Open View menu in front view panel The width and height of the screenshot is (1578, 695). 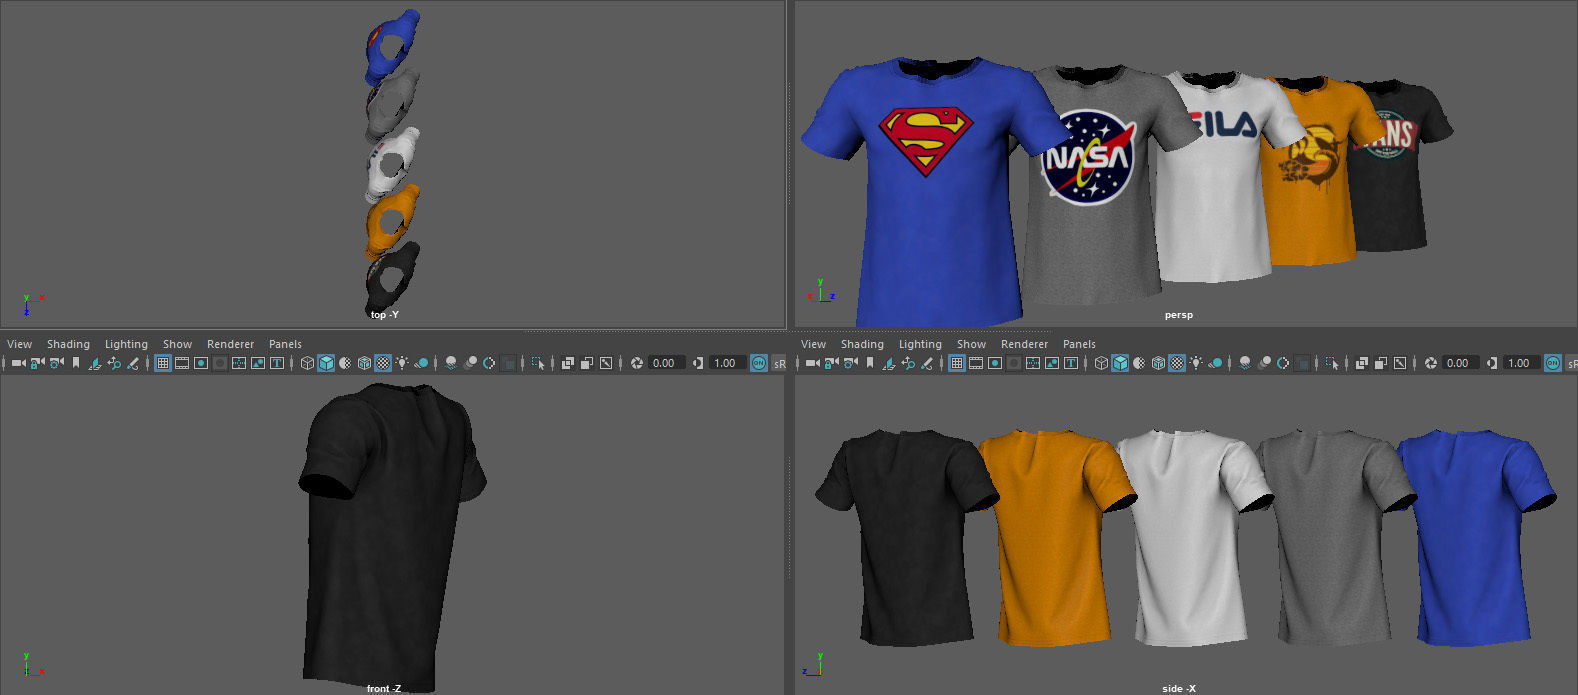(19, 344)
